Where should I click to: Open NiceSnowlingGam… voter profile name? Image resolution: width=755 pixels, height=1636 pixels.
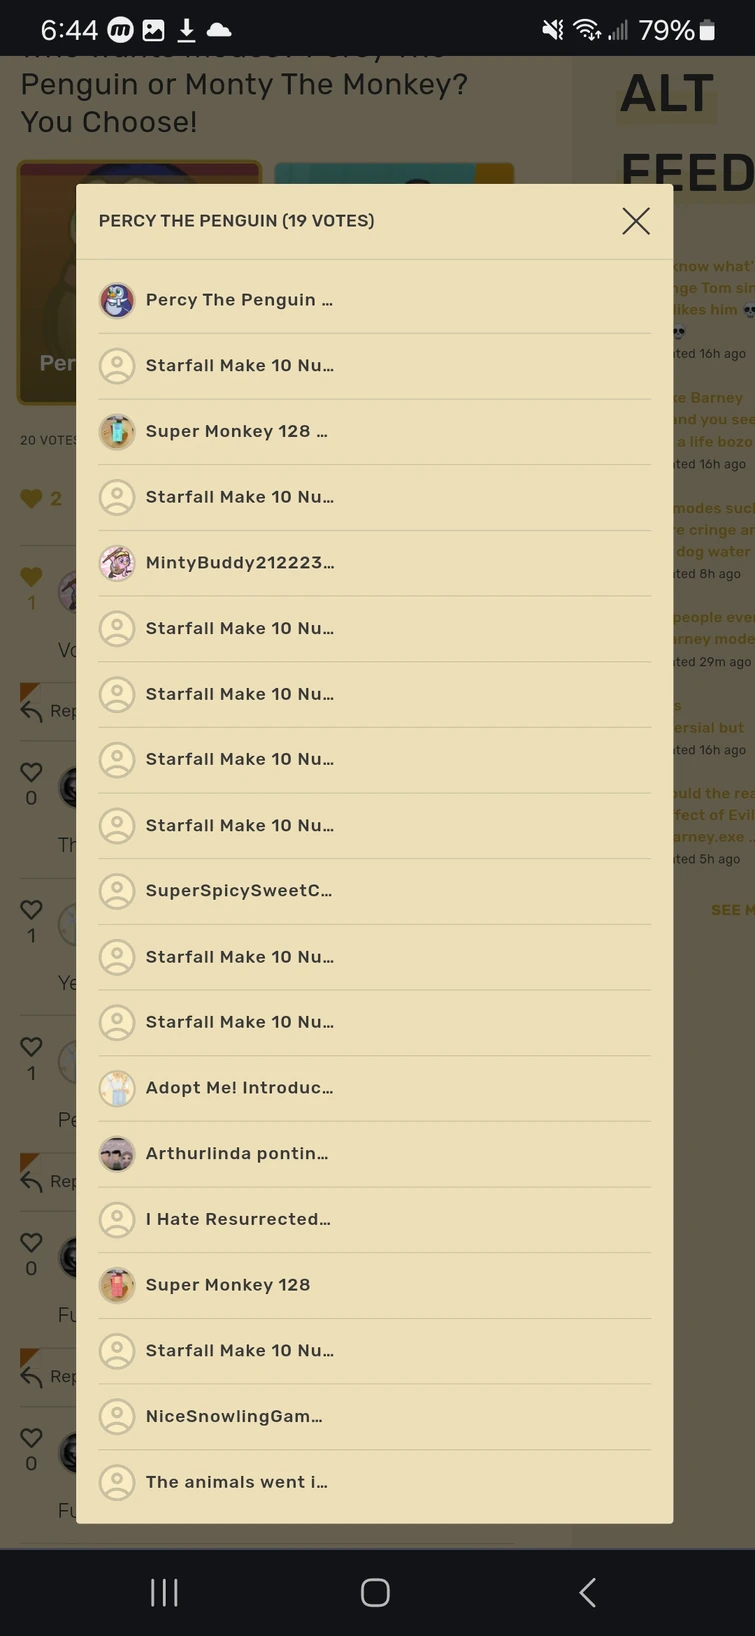[x=234, y=1416]
